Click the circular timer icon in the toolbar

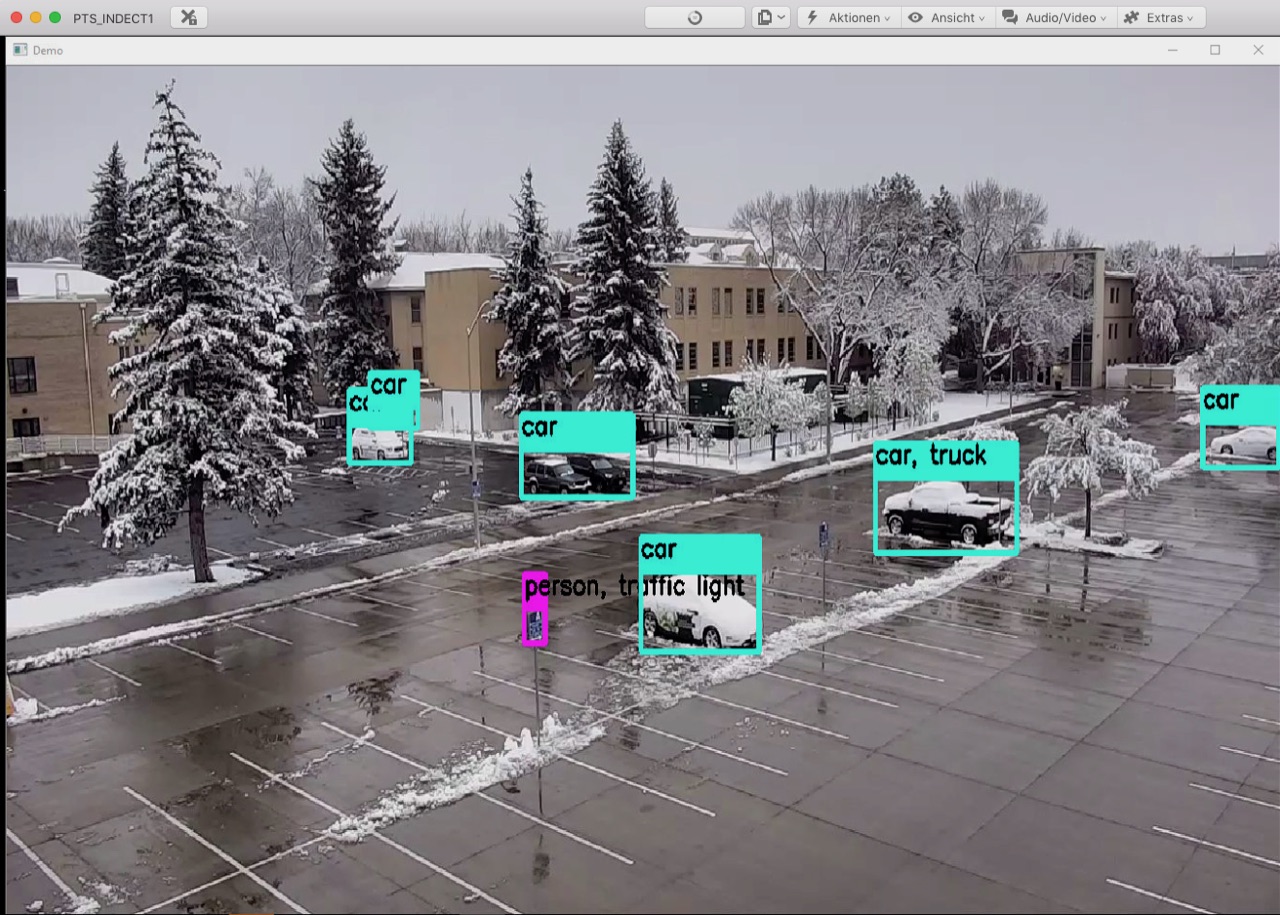point(693,17)
